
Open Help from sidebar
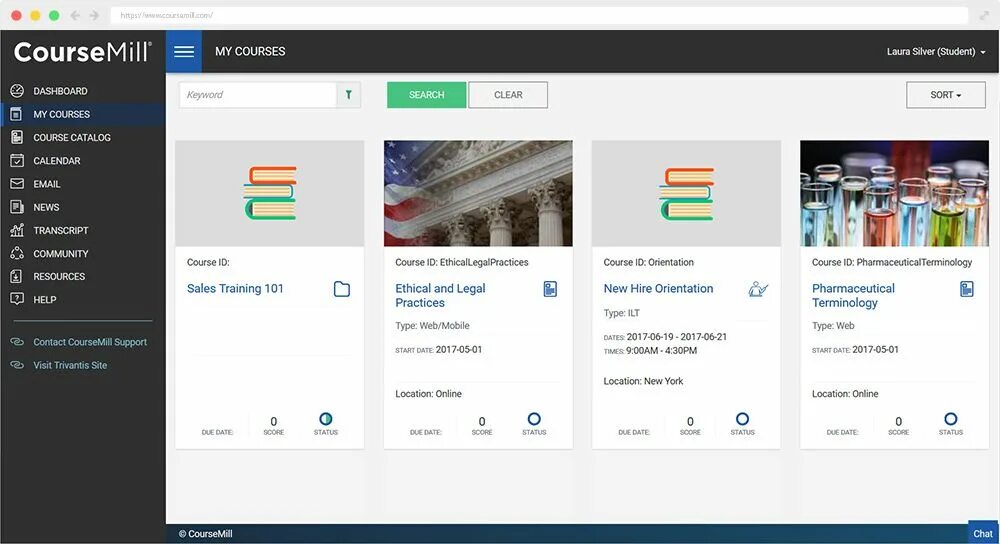[83, 299]
